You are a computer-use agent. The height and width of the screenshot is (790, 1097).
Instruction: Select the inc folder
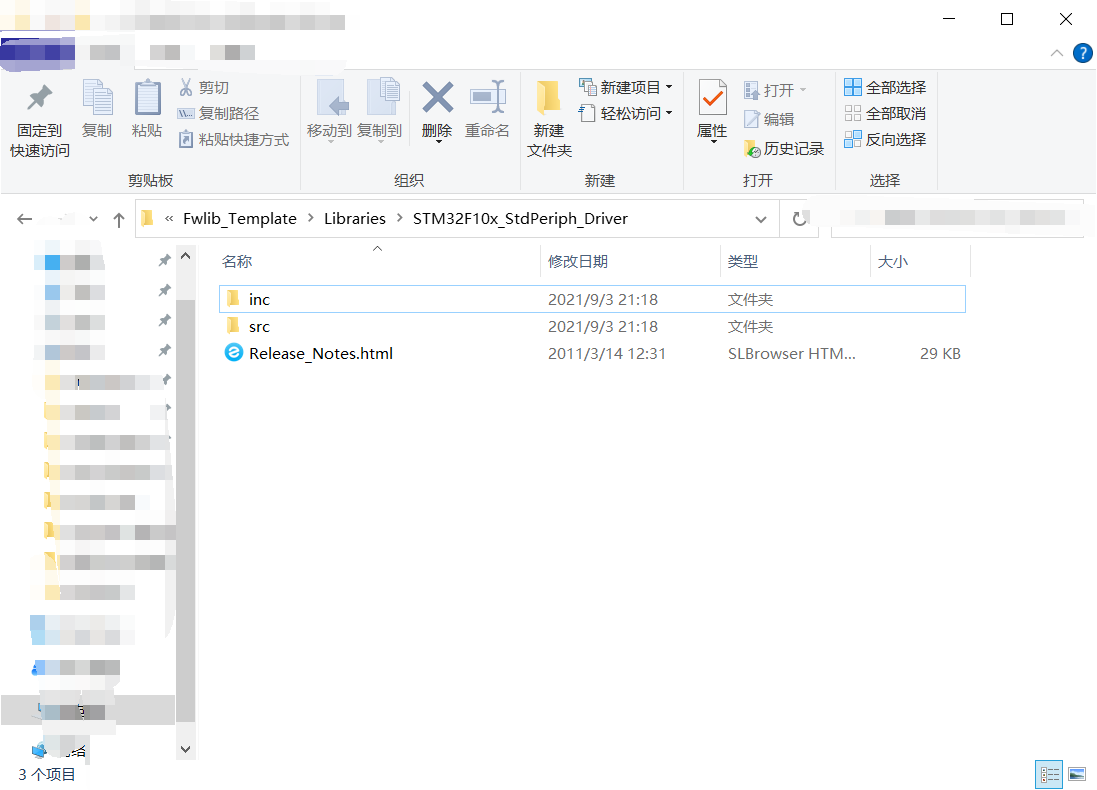pos(592,299)
